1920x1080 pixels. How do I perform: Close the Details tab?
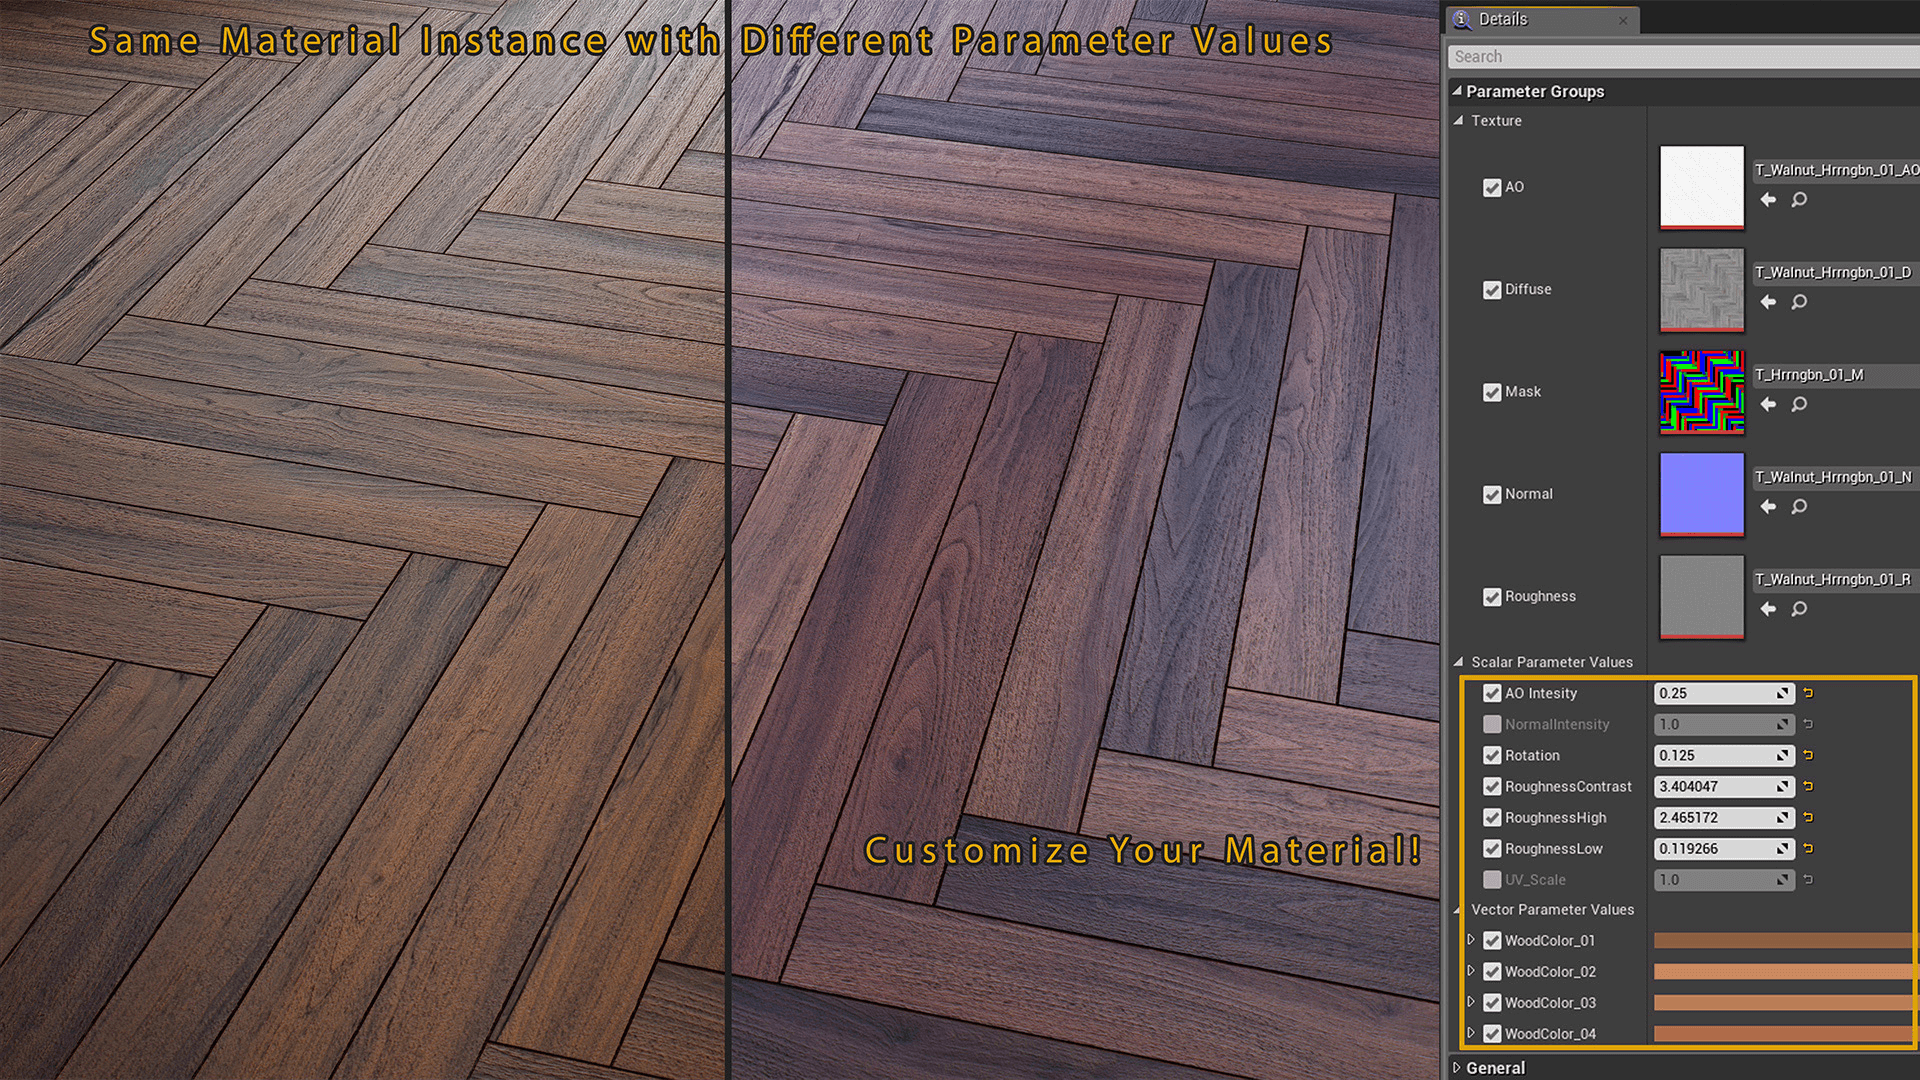pos(1623,20)
